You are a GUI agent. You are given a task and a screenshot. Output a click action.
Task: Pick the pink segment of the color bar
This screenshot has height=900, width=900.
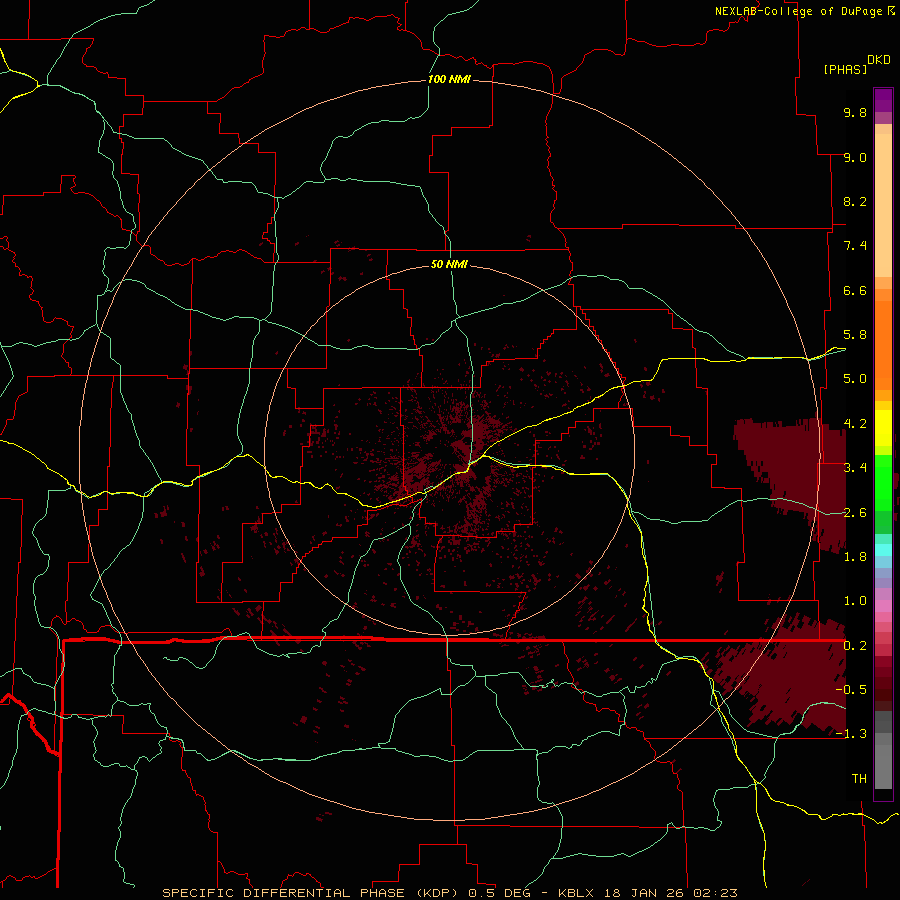click(x=883, y=606)
